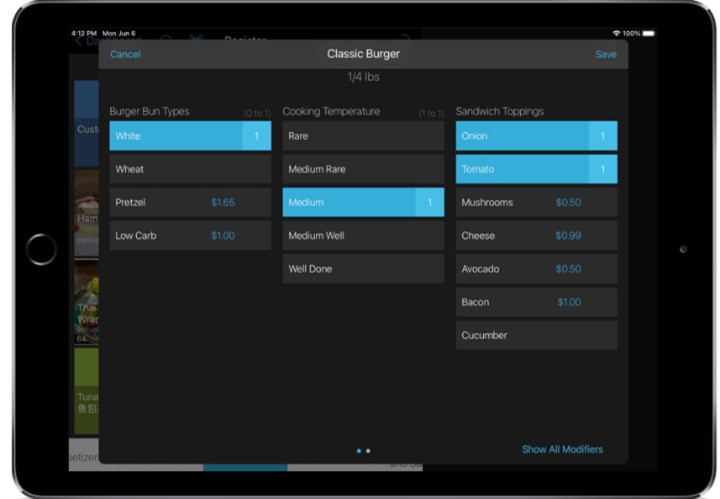Add Cheese topping for $0.99
The width and height of the screenshot is (720, 499).
coord(536,235)
